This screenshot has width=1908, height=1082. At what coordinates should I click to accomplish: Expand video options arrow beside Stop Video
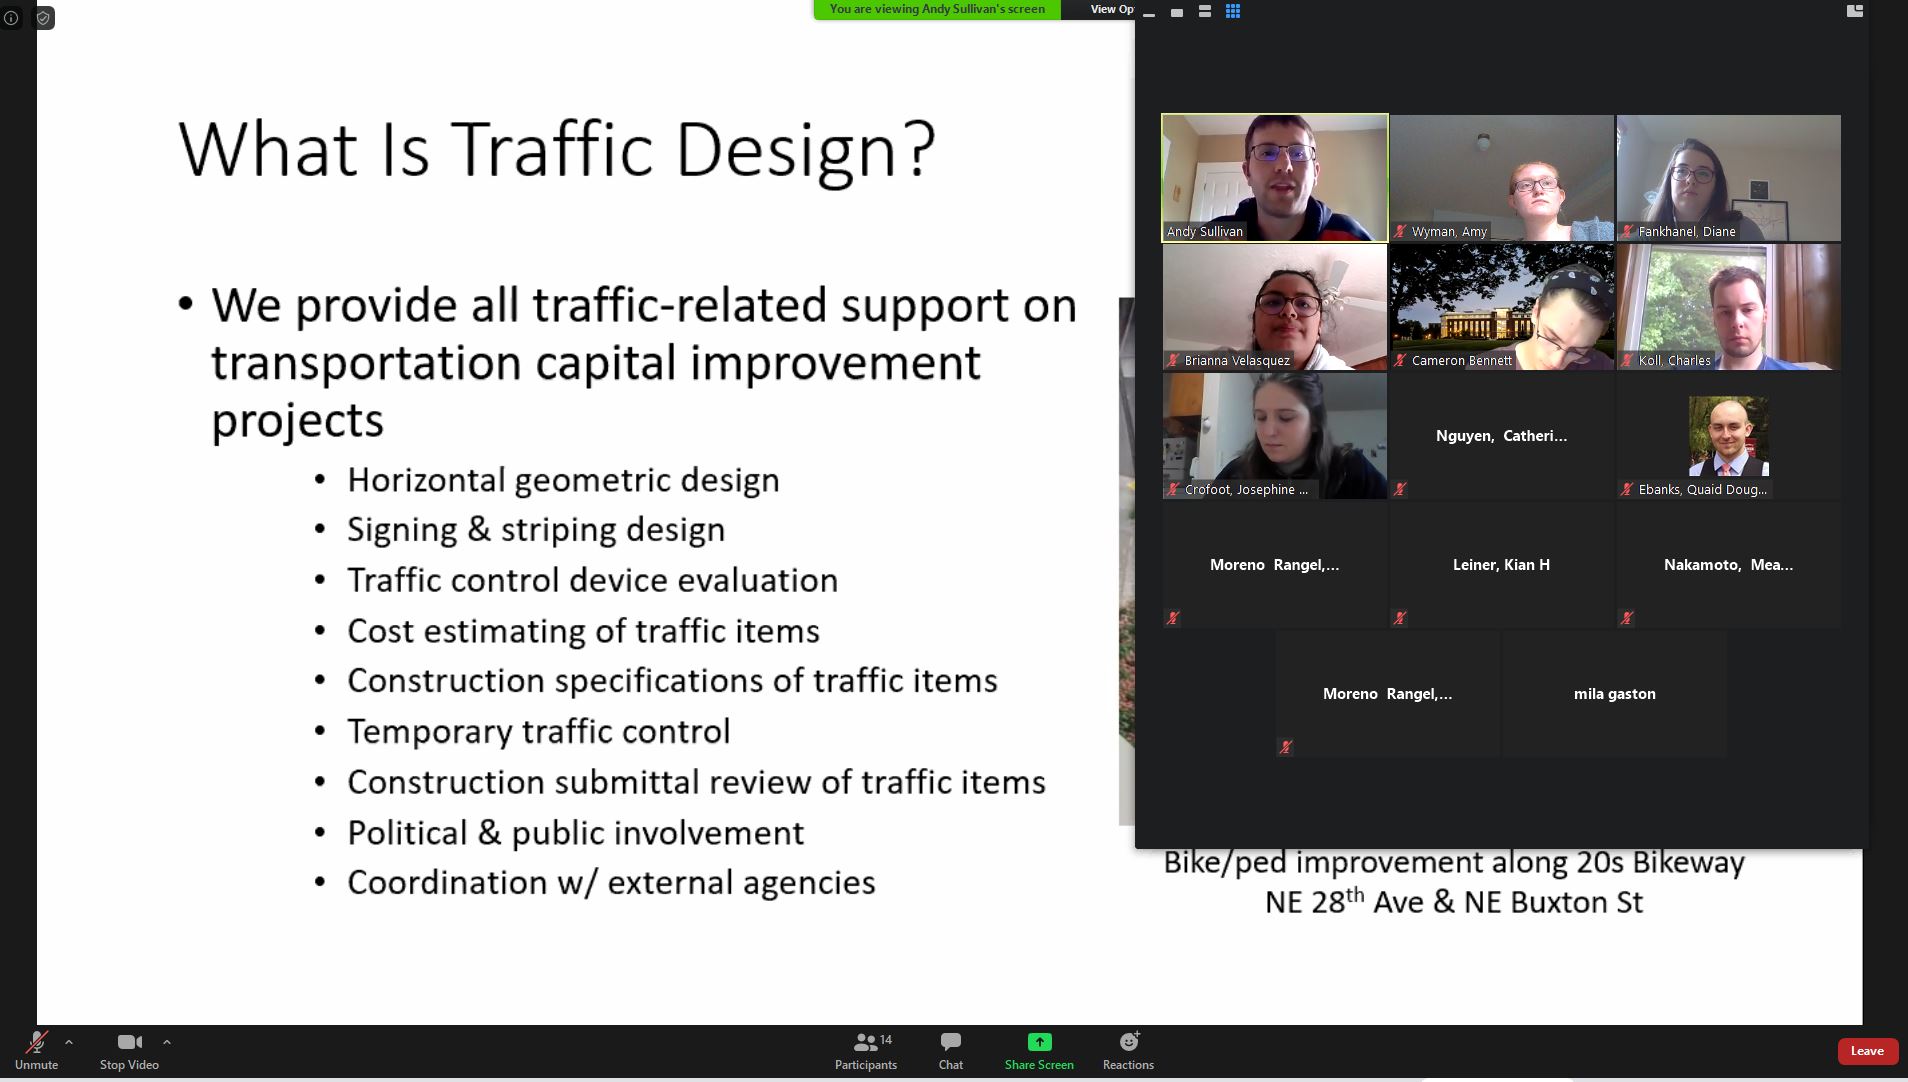coord(167,1042)
